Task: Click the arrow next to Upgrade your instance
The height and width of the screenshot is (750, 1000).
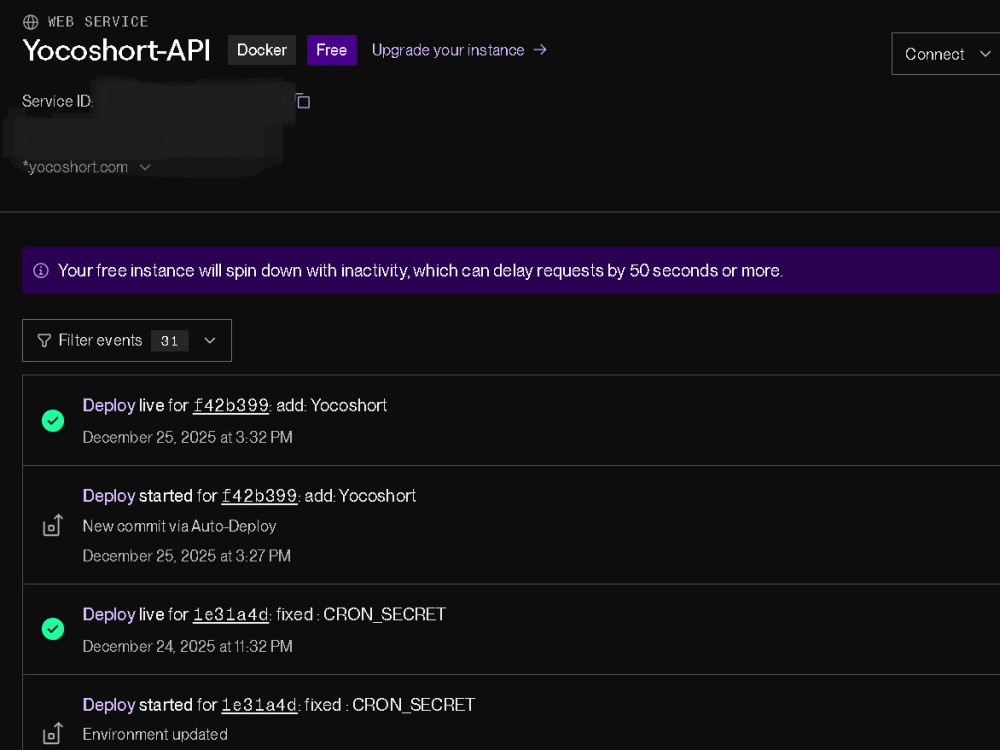Action: (540, 50)
